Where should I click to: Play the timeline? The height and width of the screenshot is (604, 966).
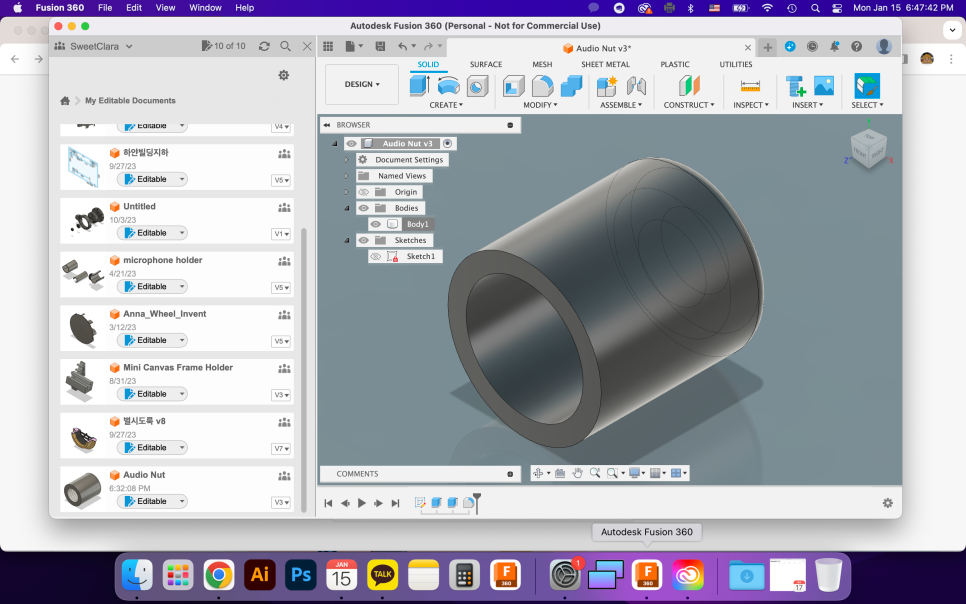(x=362, y=503)
